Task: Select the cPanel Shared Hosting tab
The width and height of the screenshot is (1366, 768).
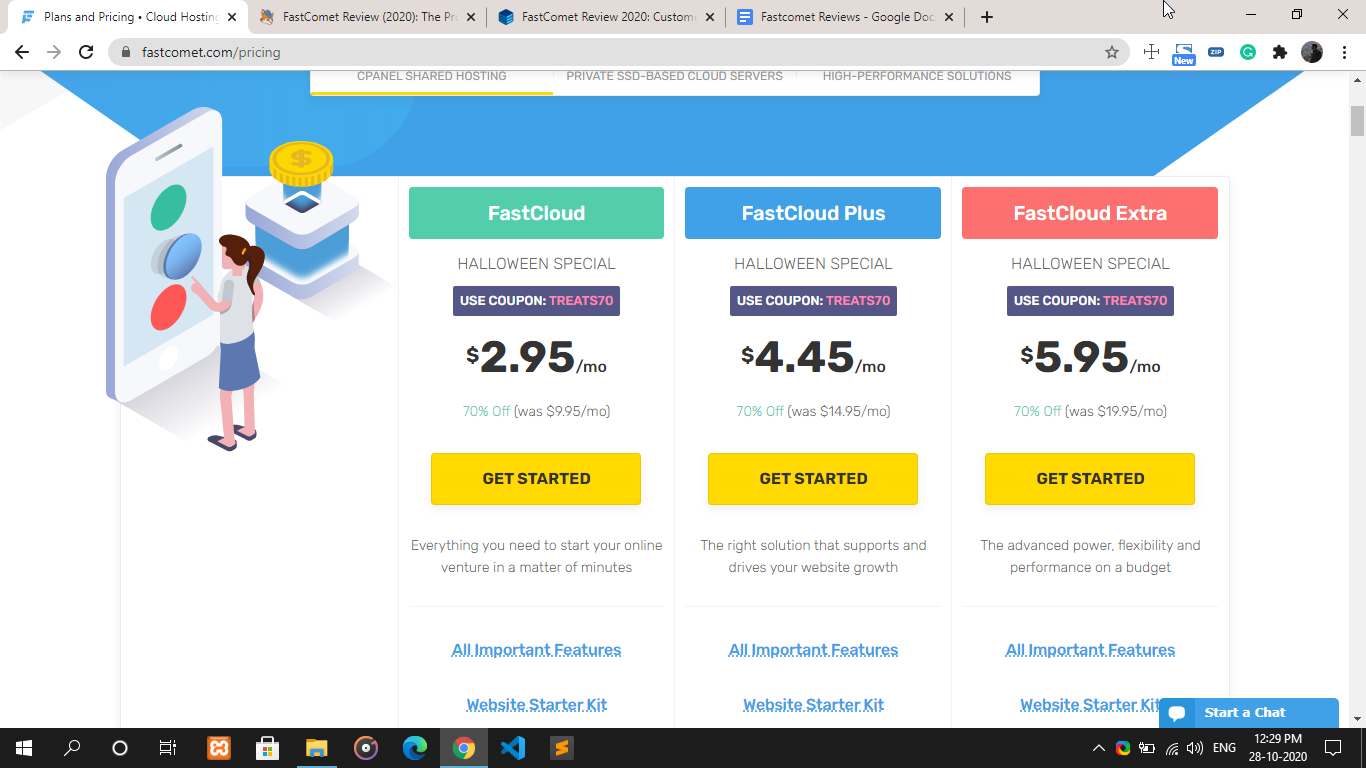Action: click(432, 77)
